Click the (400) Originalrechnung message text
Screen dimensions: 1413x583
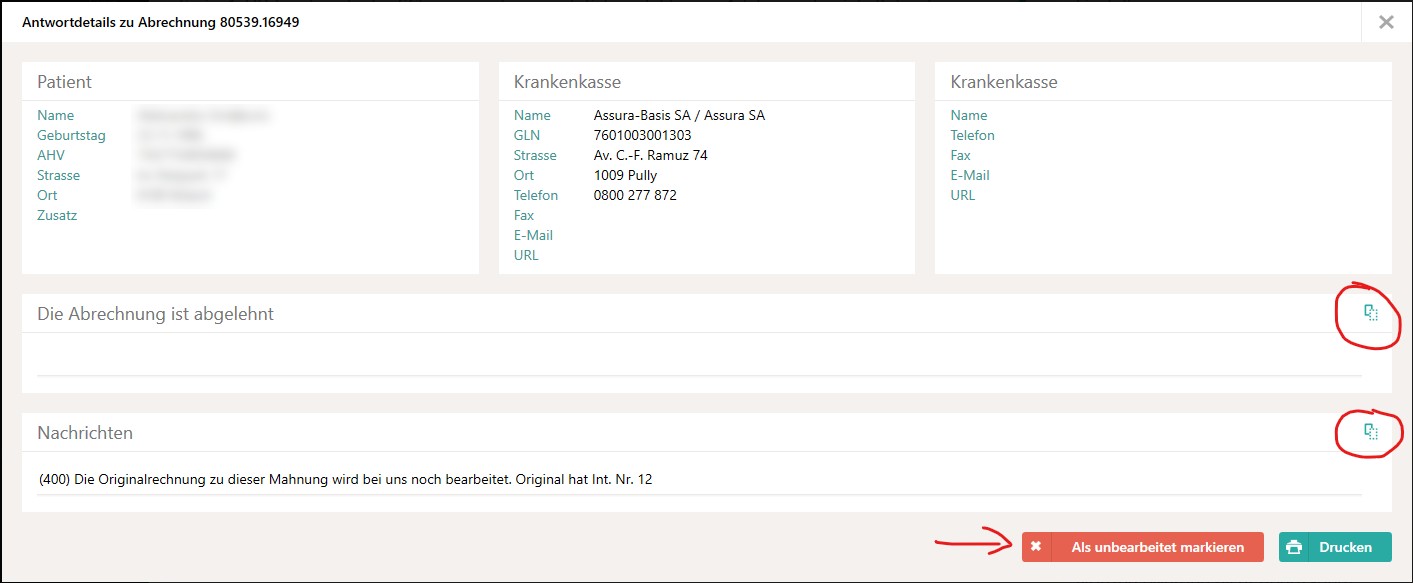pos(345,479)
